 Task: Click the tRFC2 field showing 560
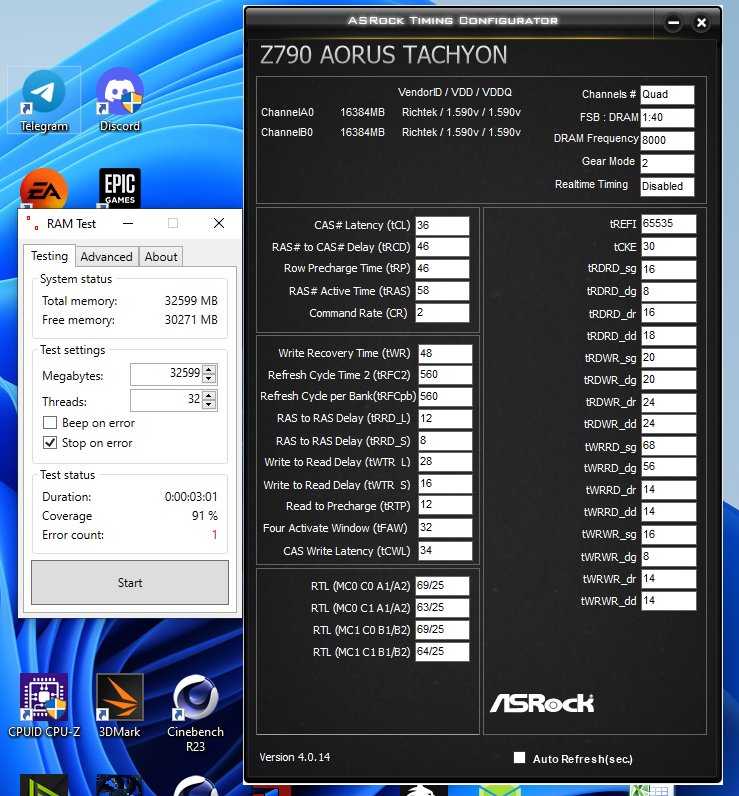click(445, 375)
